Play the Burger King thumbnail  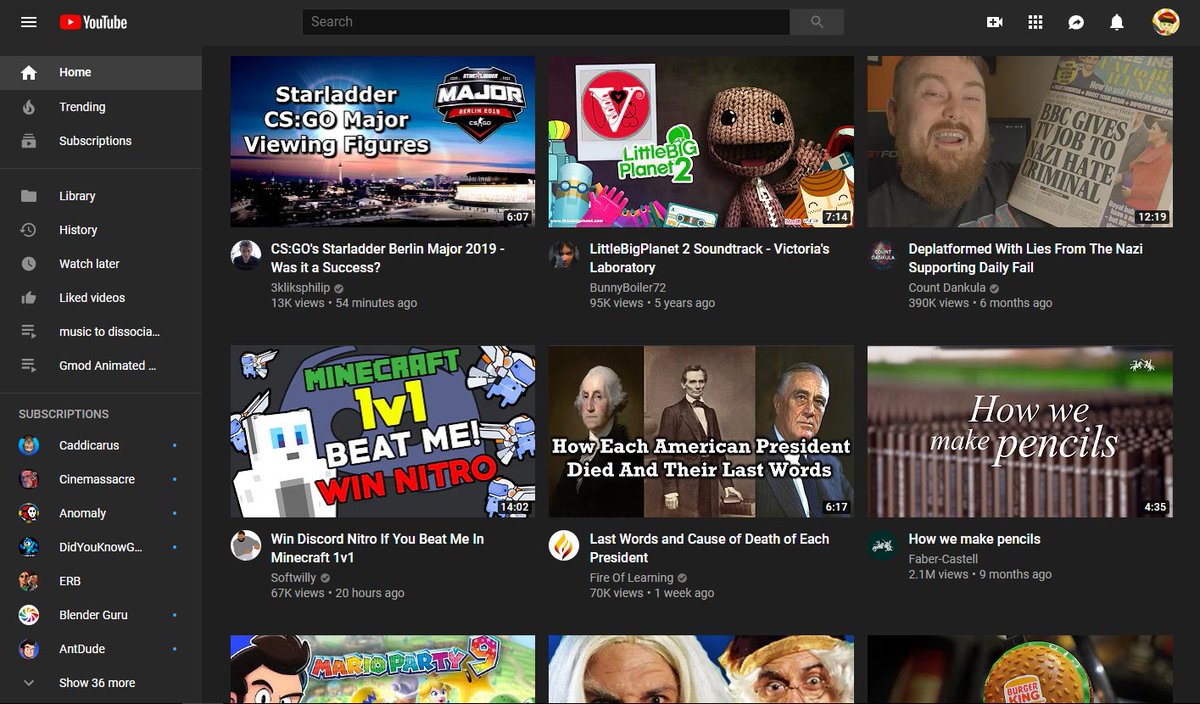(1020, 669)
